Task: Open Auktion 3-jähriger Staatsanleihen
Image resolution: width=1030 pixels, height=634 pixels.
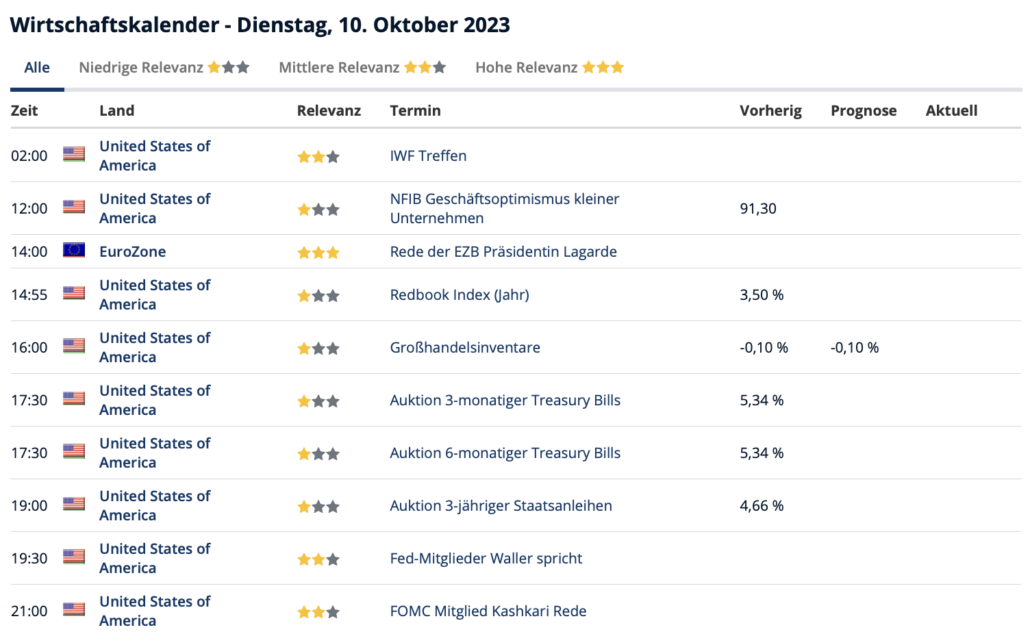Action: click(x=501, y=505)
